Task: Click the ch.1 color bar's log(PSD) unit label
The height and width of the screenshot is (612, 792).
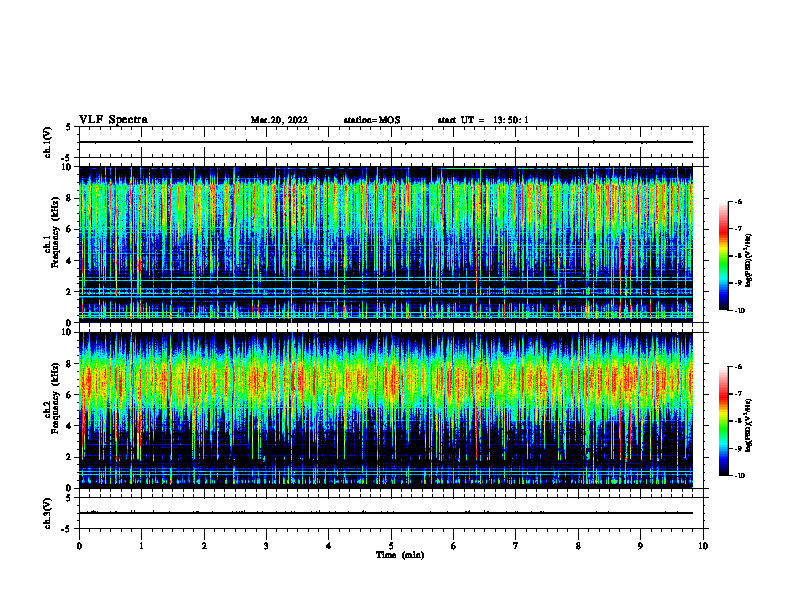Action: 750,260
